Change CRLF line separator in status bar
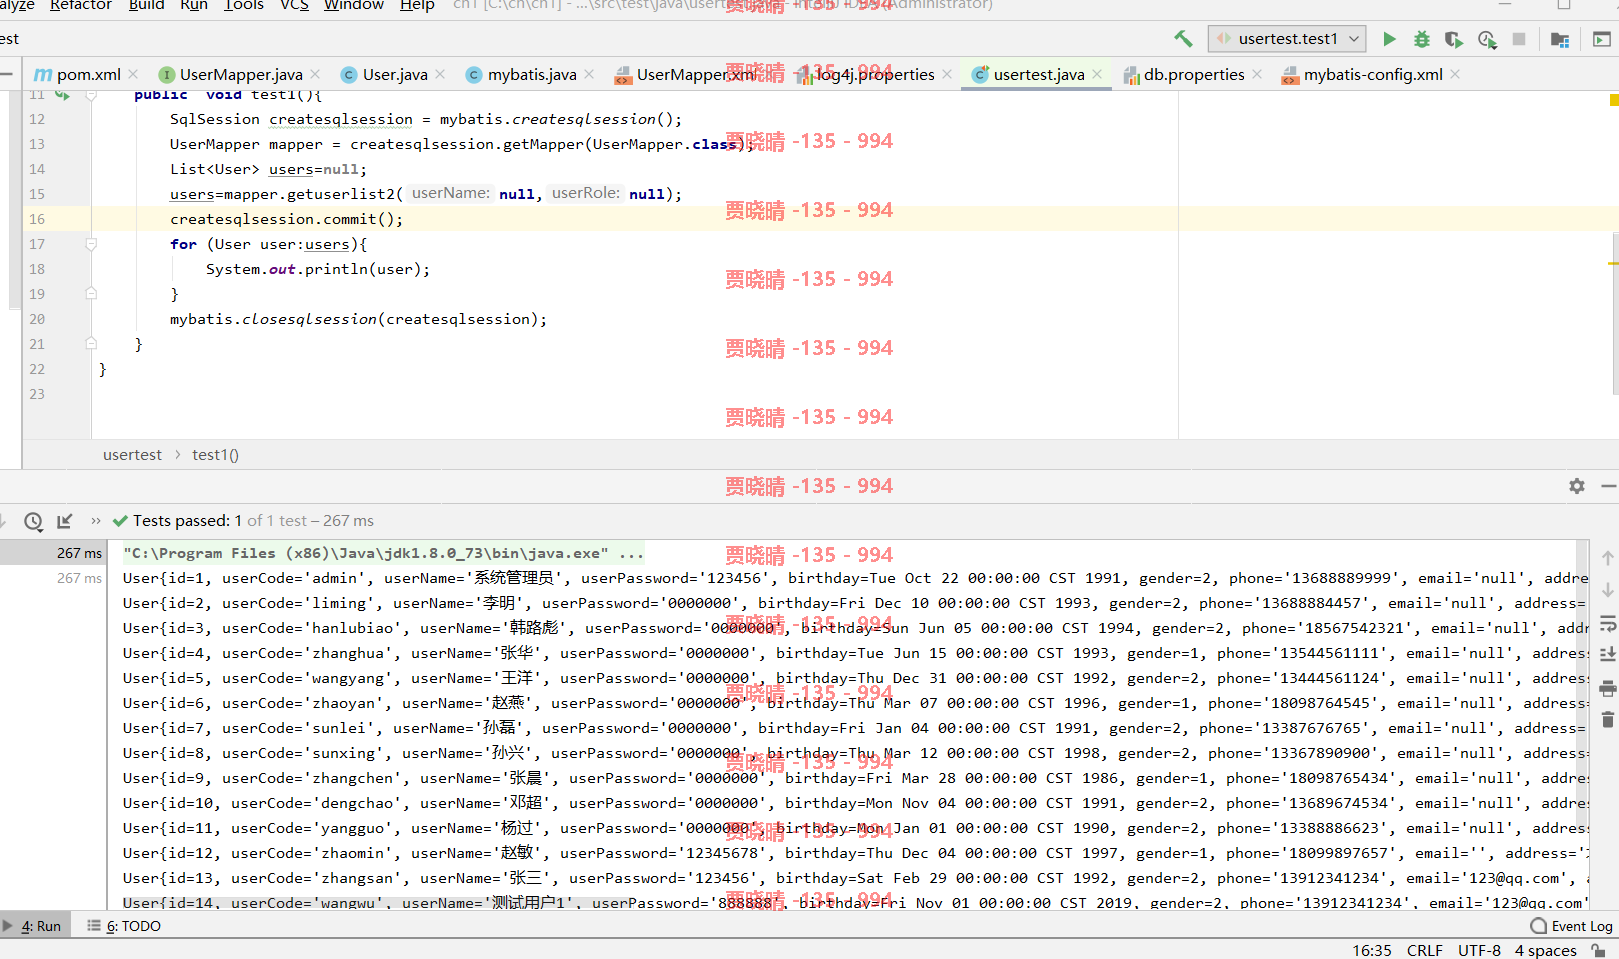This screenshot has width=1619, height=959. pos(1425,950)
